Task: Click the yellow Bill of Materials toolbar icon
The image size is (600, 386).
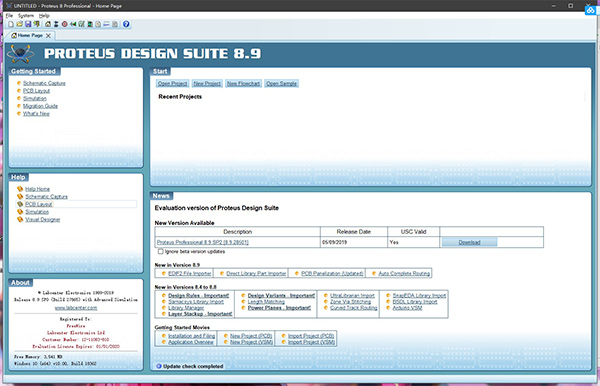Action: (98, 24)
